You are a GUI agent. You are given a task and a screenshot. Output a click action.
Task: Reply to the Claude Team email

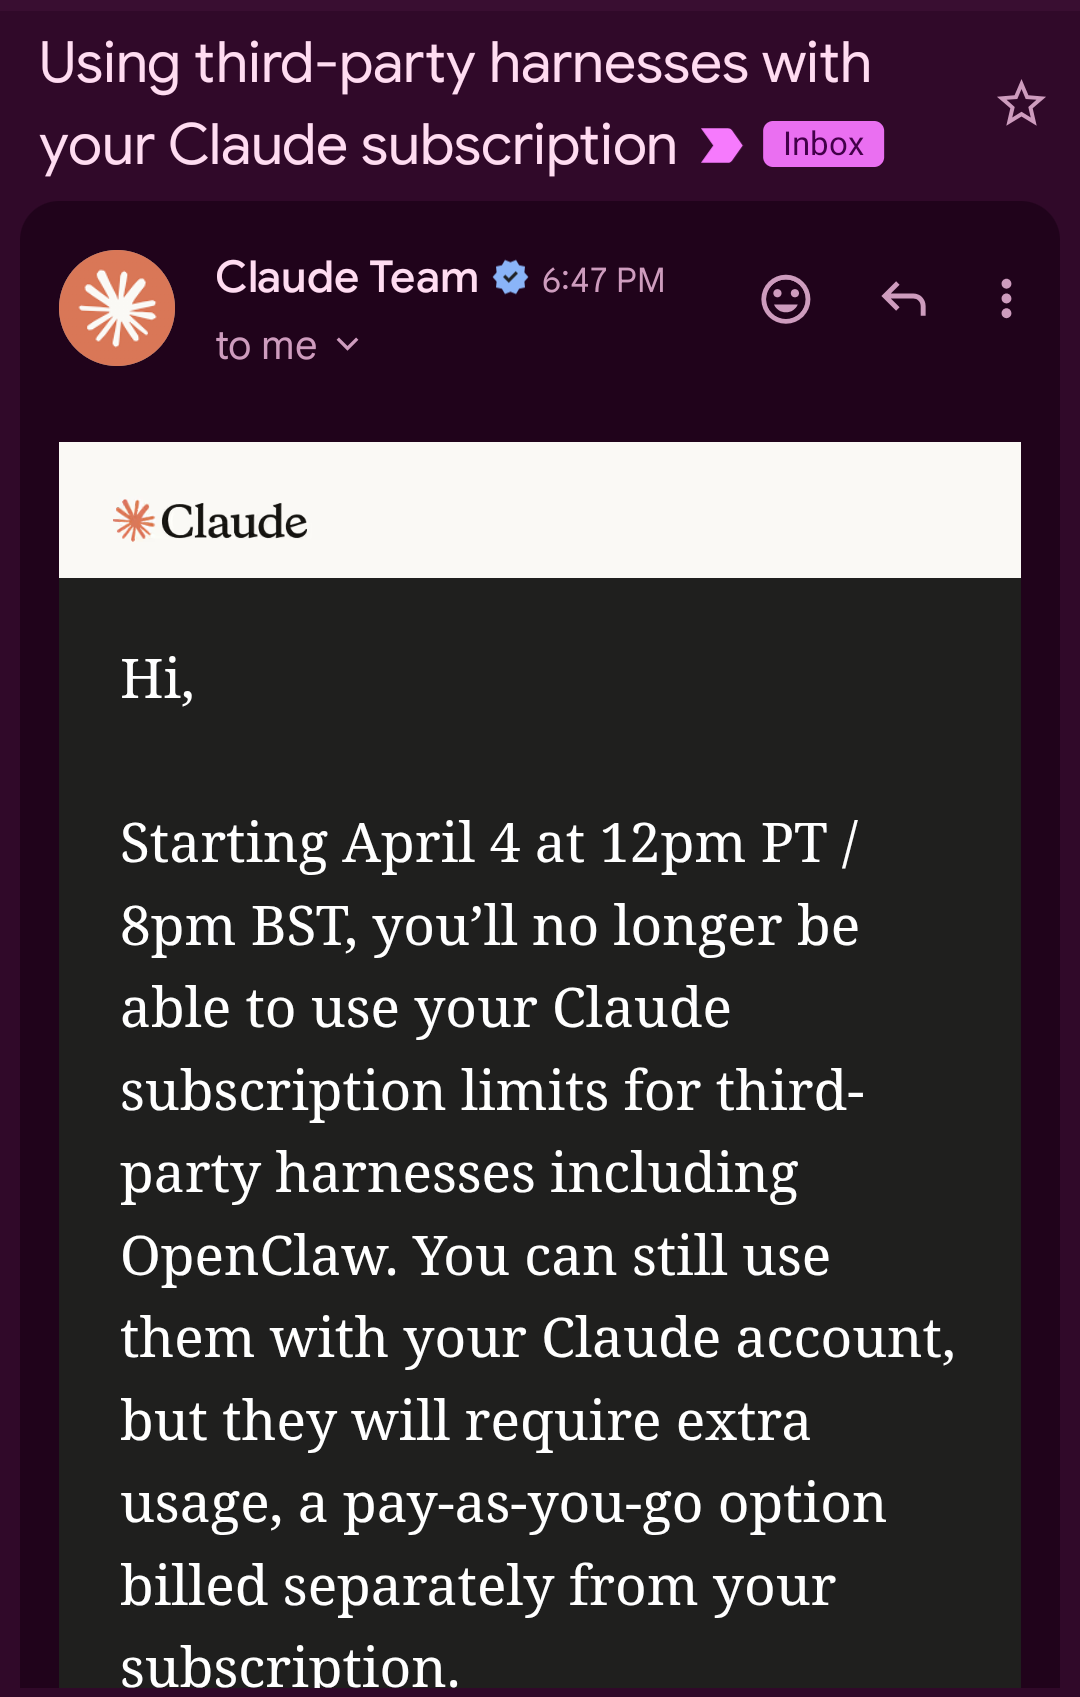[x=904, y=299]
